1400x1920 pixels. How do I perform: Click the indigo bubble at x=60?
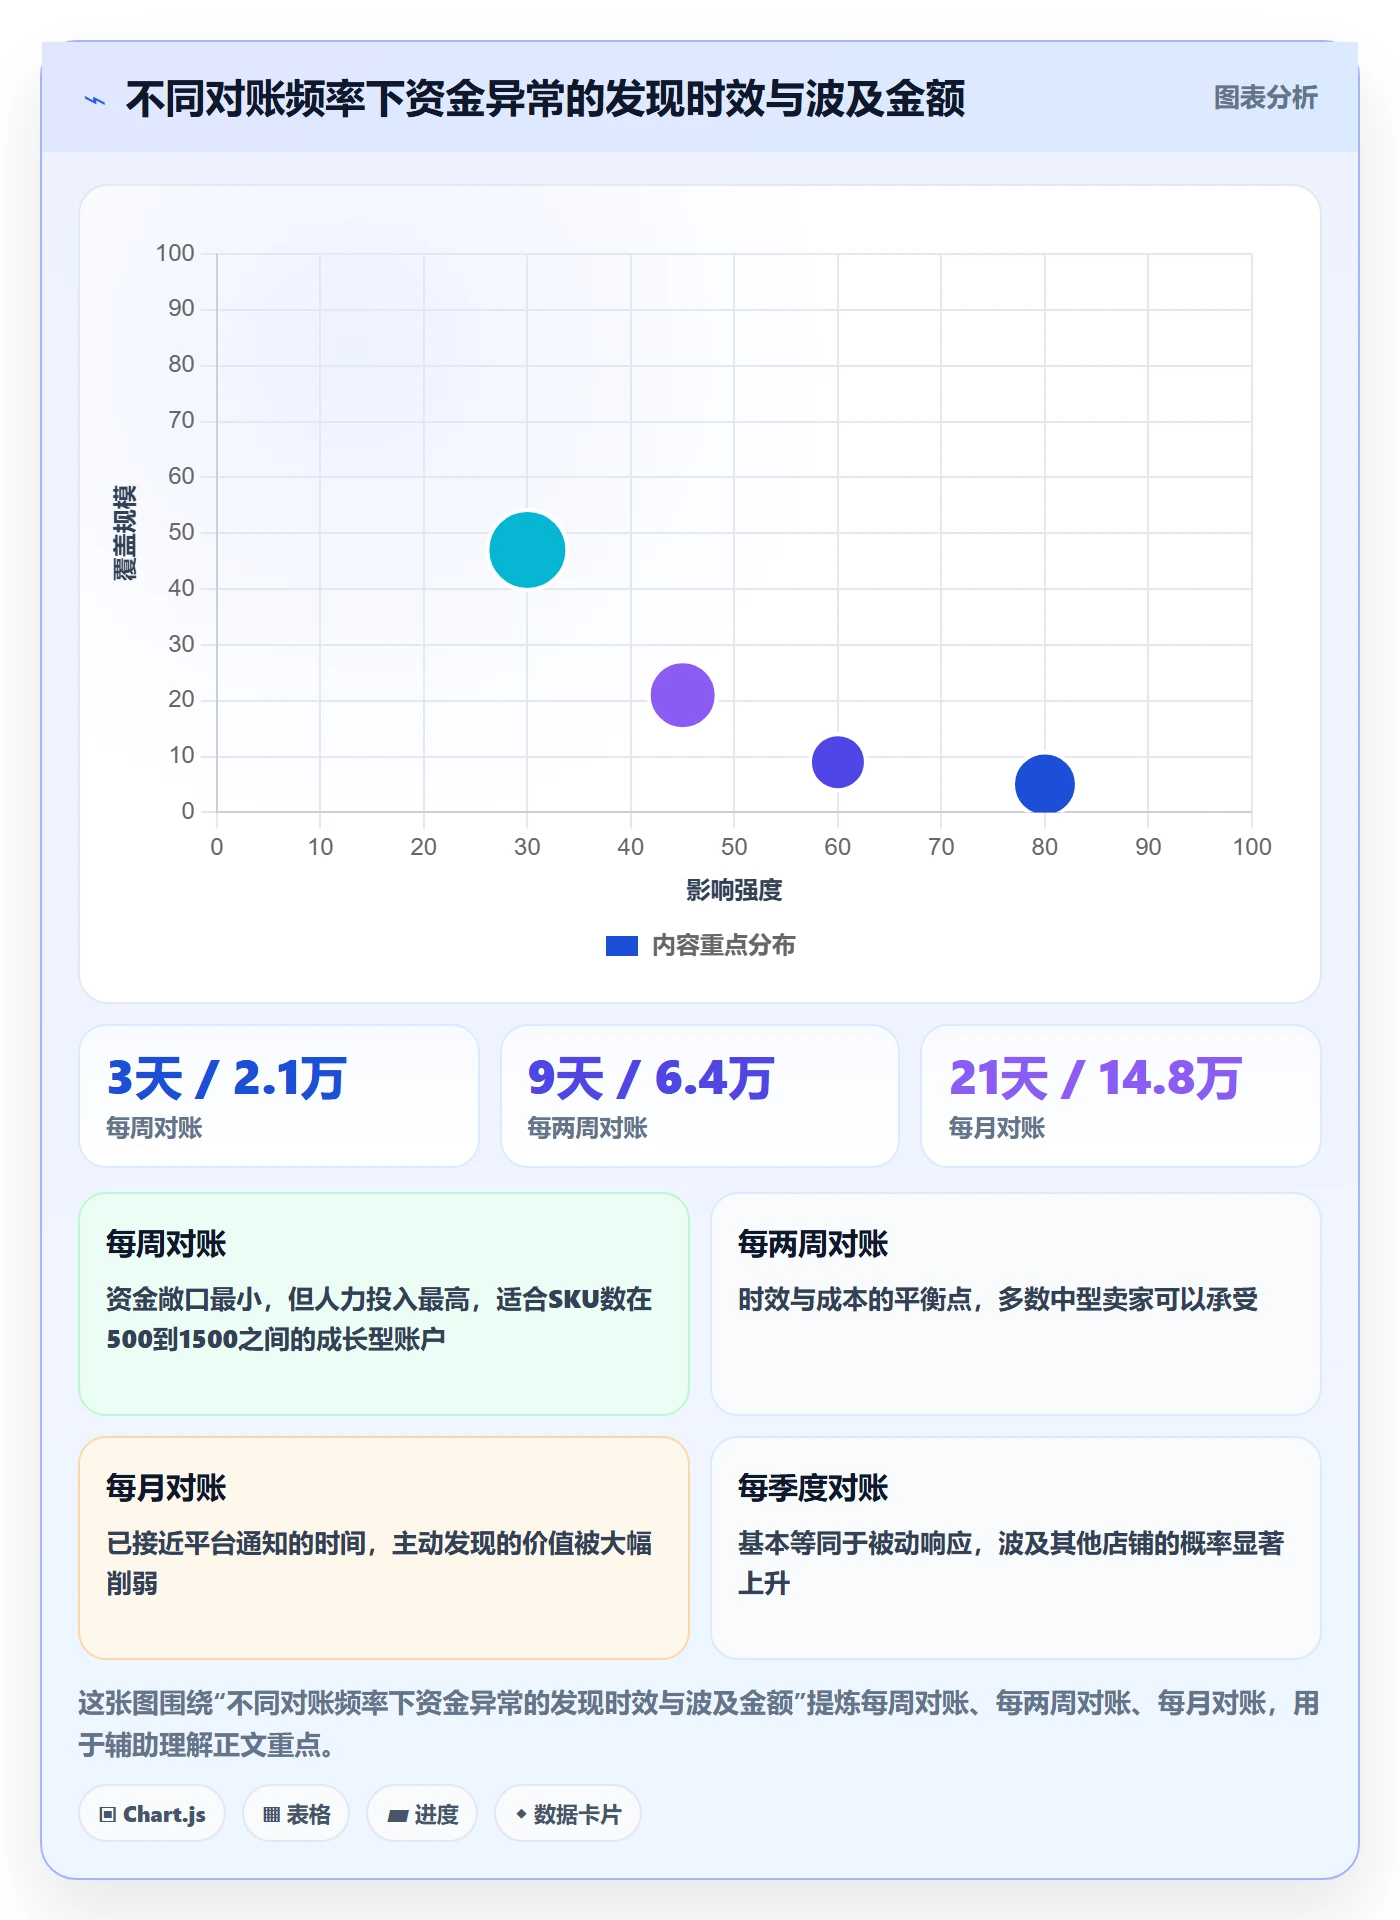pos(838,762)
